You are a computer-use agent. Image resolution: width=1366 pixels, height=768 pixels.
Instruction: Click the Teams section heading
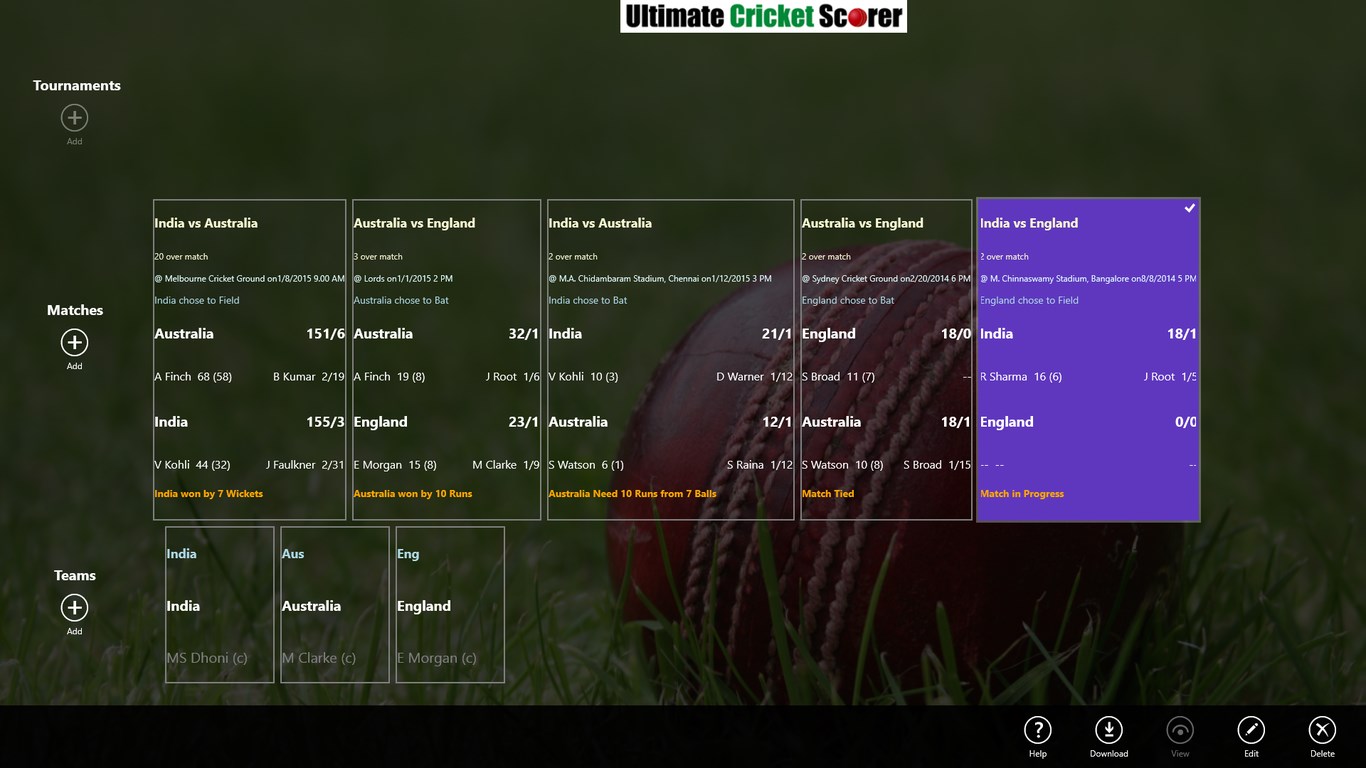(x=75, y=576)
